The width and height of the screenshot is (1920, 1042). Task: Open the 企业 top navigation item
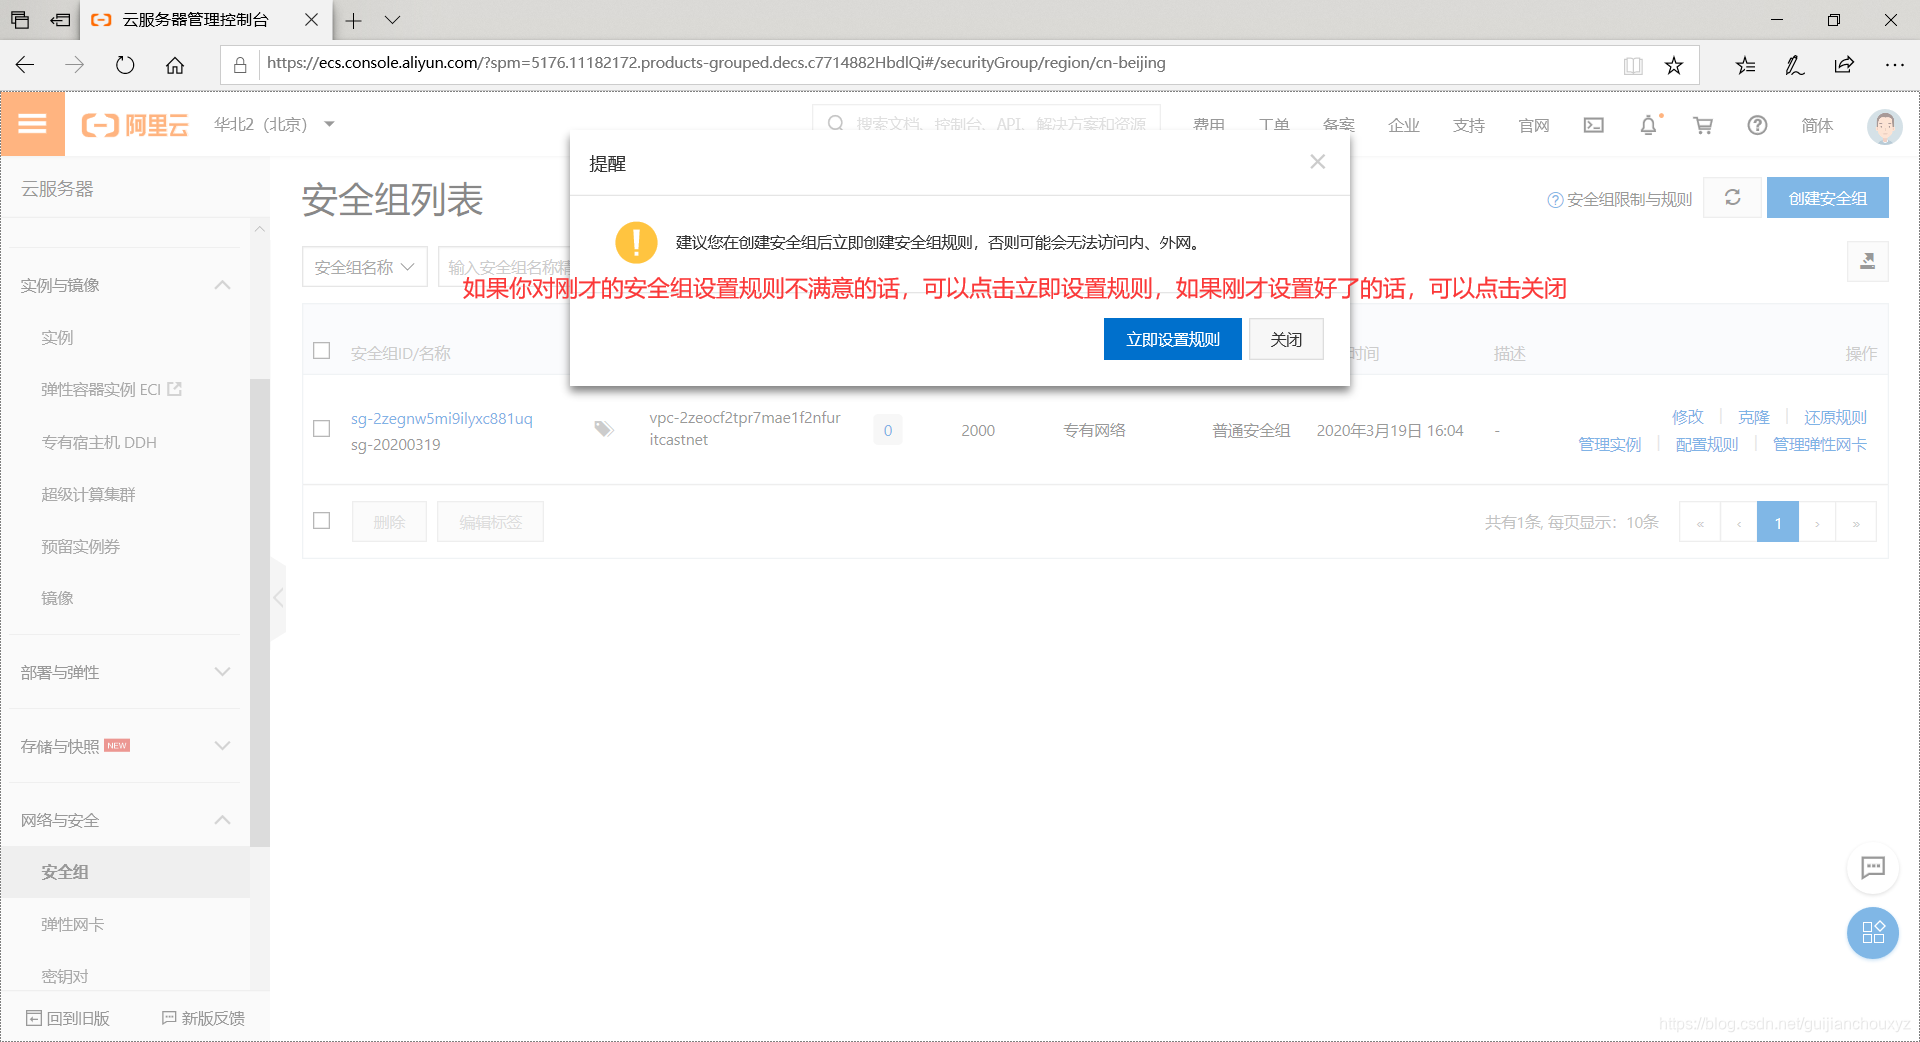1403,125
